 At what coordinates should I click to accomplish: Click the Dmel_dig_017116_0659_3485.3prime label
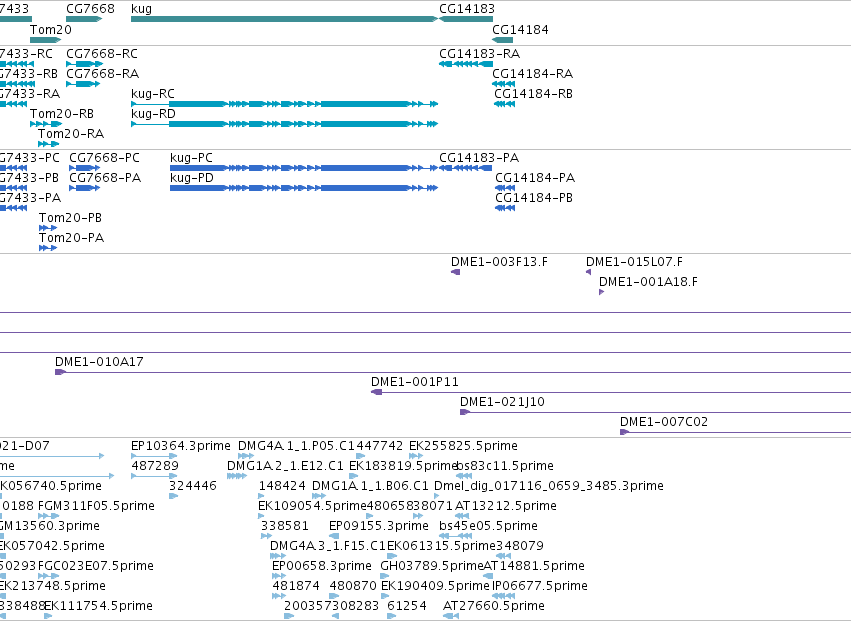point(549,486)
